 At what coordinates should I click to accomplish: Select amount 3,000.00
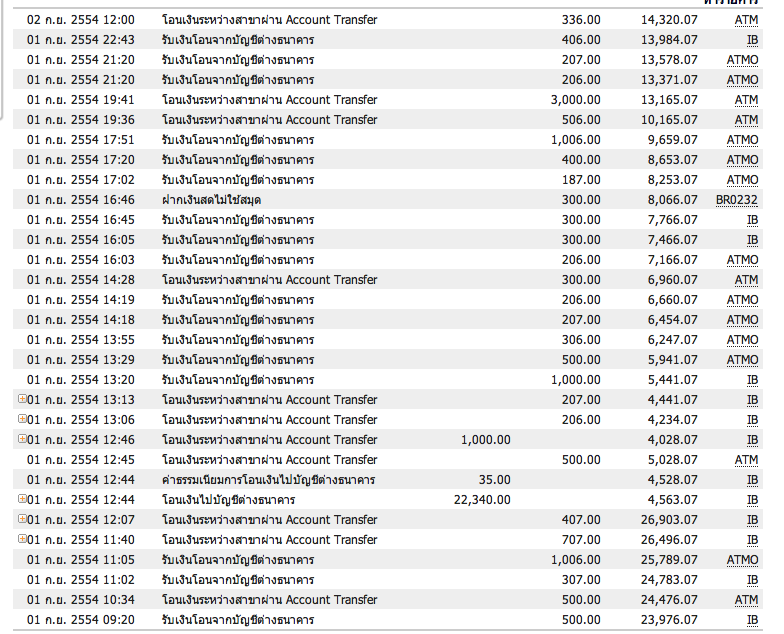576,100
